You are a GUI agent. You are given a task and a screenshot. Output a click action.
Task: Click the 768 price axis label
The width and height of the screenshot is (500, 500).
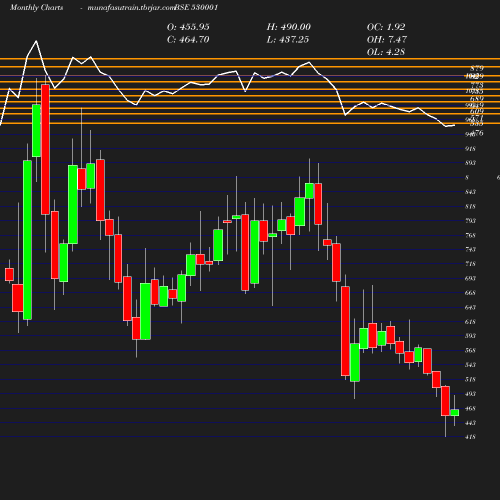(470, 235)
